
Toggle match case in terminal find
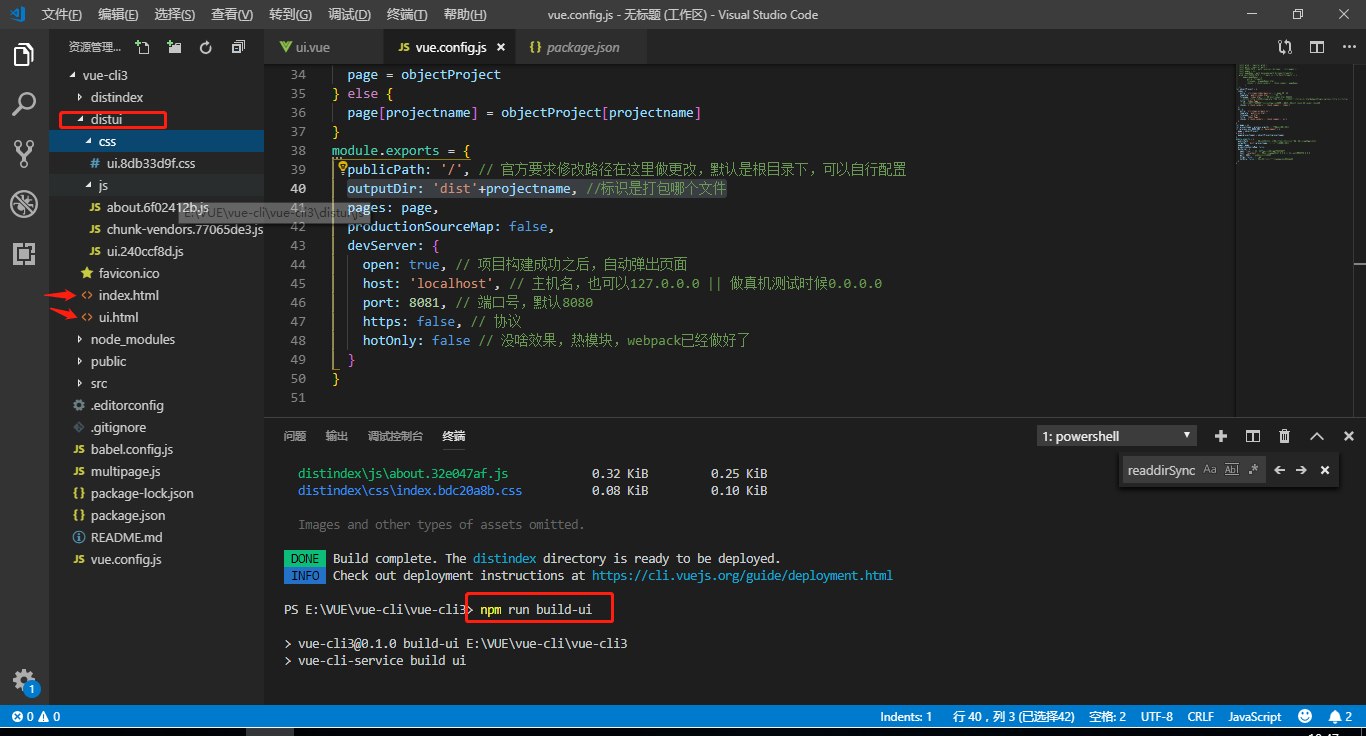click(1210, 470)
